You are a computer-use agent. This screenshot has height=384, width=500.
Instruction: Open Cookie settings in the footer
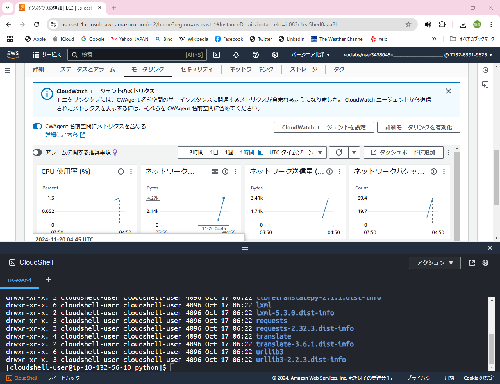click(x=479, y=378)
